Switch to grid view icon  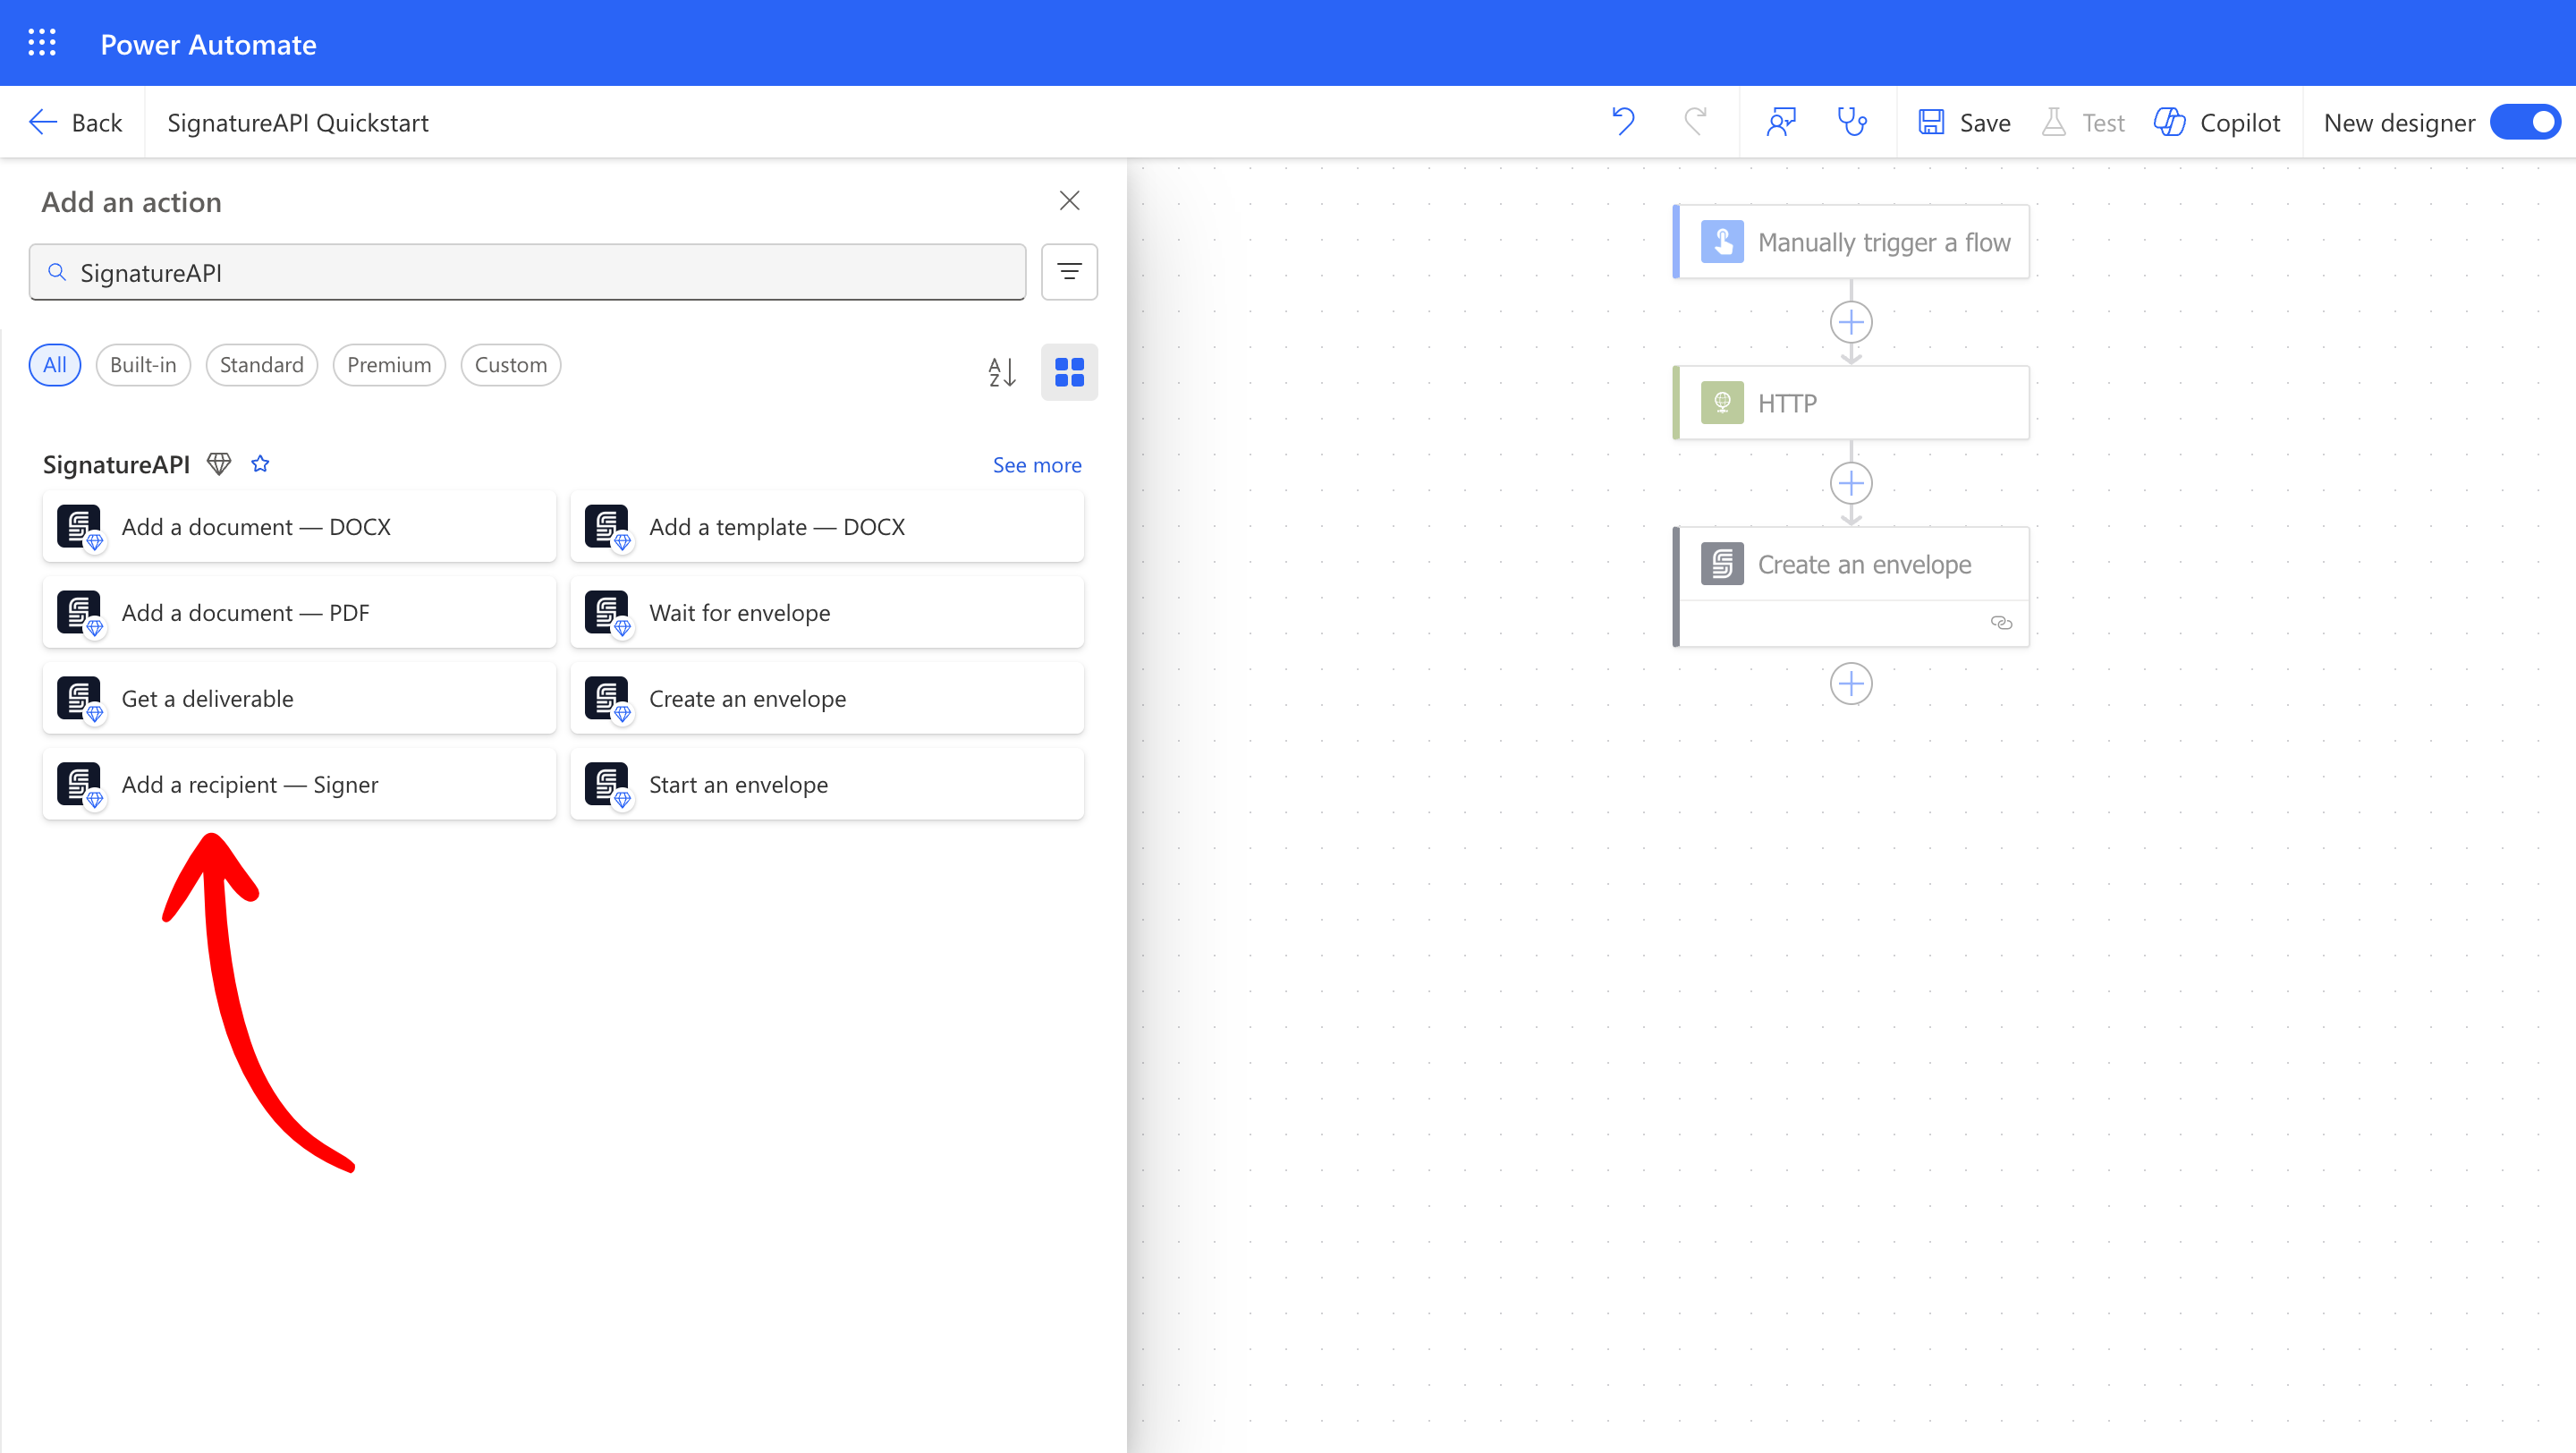pyautogui.click(x=1068, y=372)
